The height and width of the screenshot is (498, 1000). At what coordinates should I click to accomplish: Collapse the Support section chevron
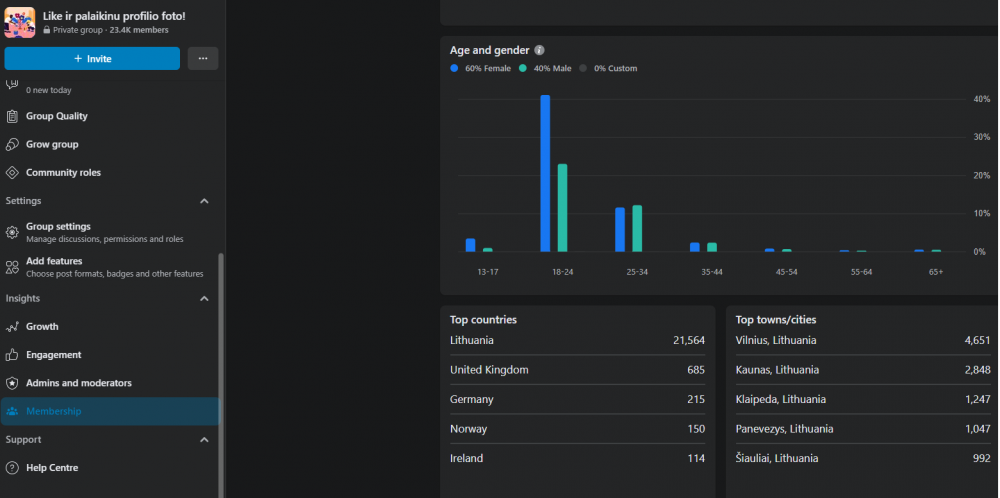(204, 440)
